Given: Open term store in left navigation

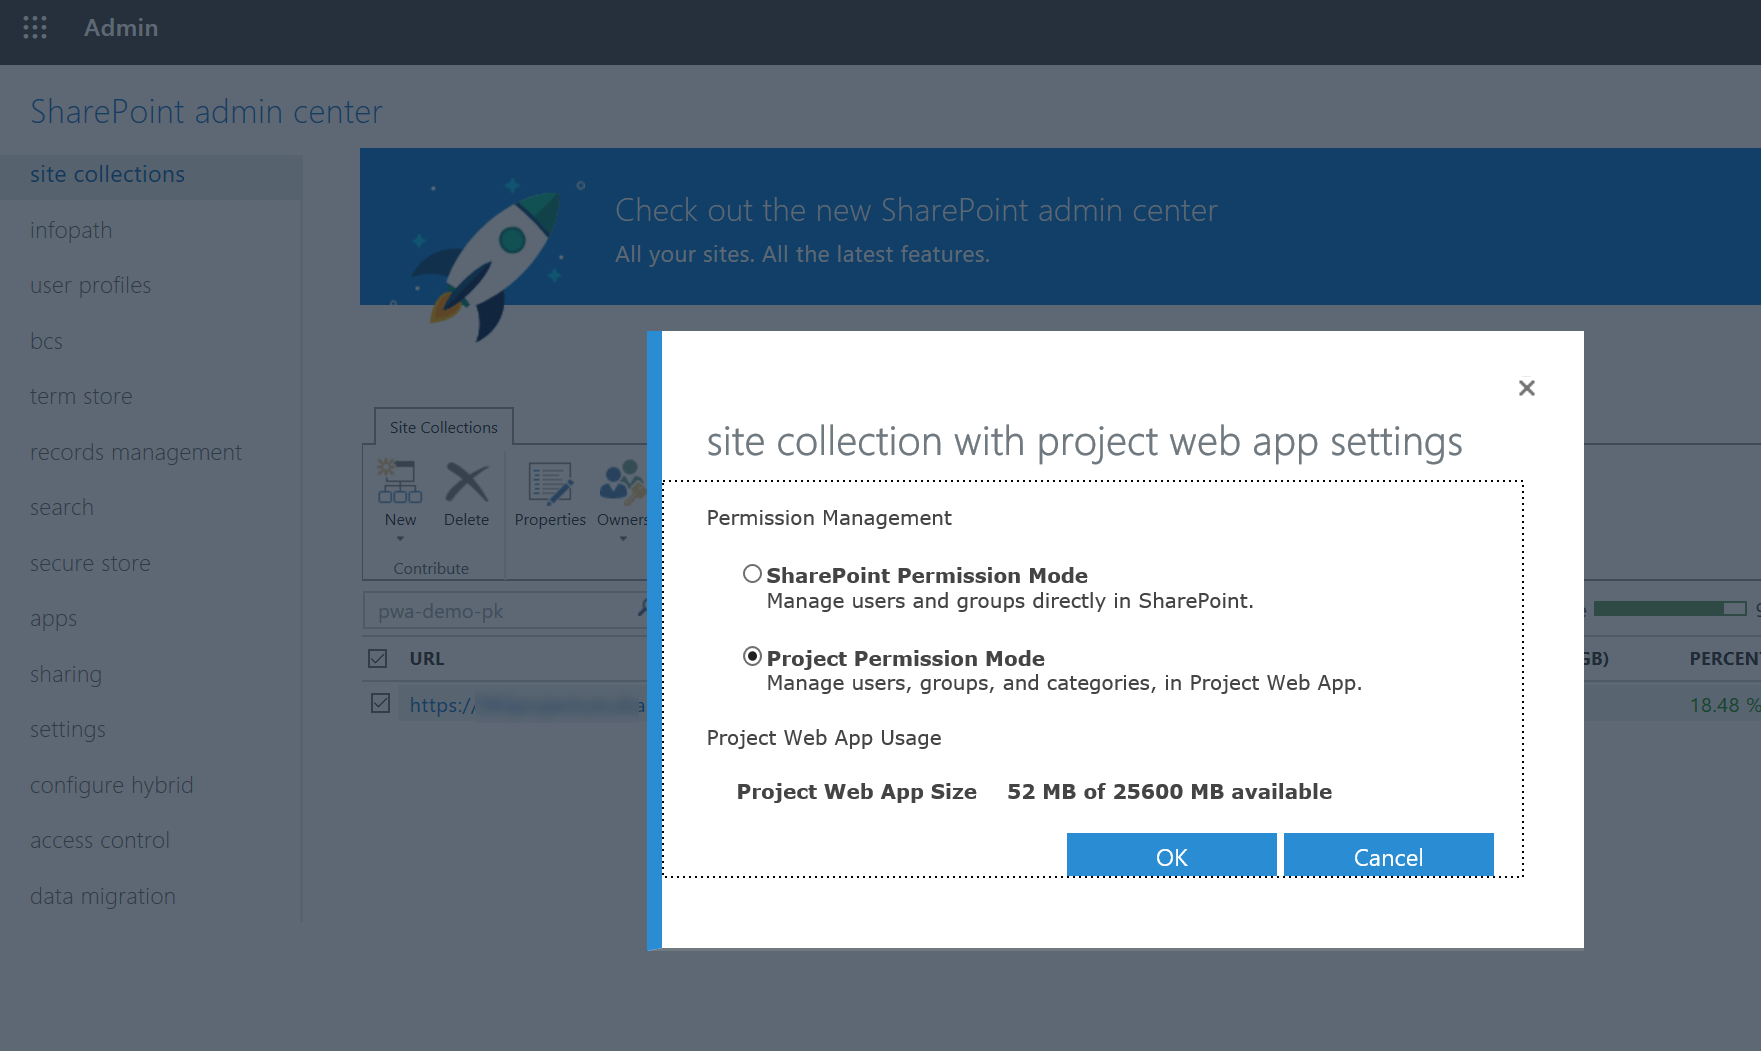Looking at the screenshot, I should pos(81,396).
